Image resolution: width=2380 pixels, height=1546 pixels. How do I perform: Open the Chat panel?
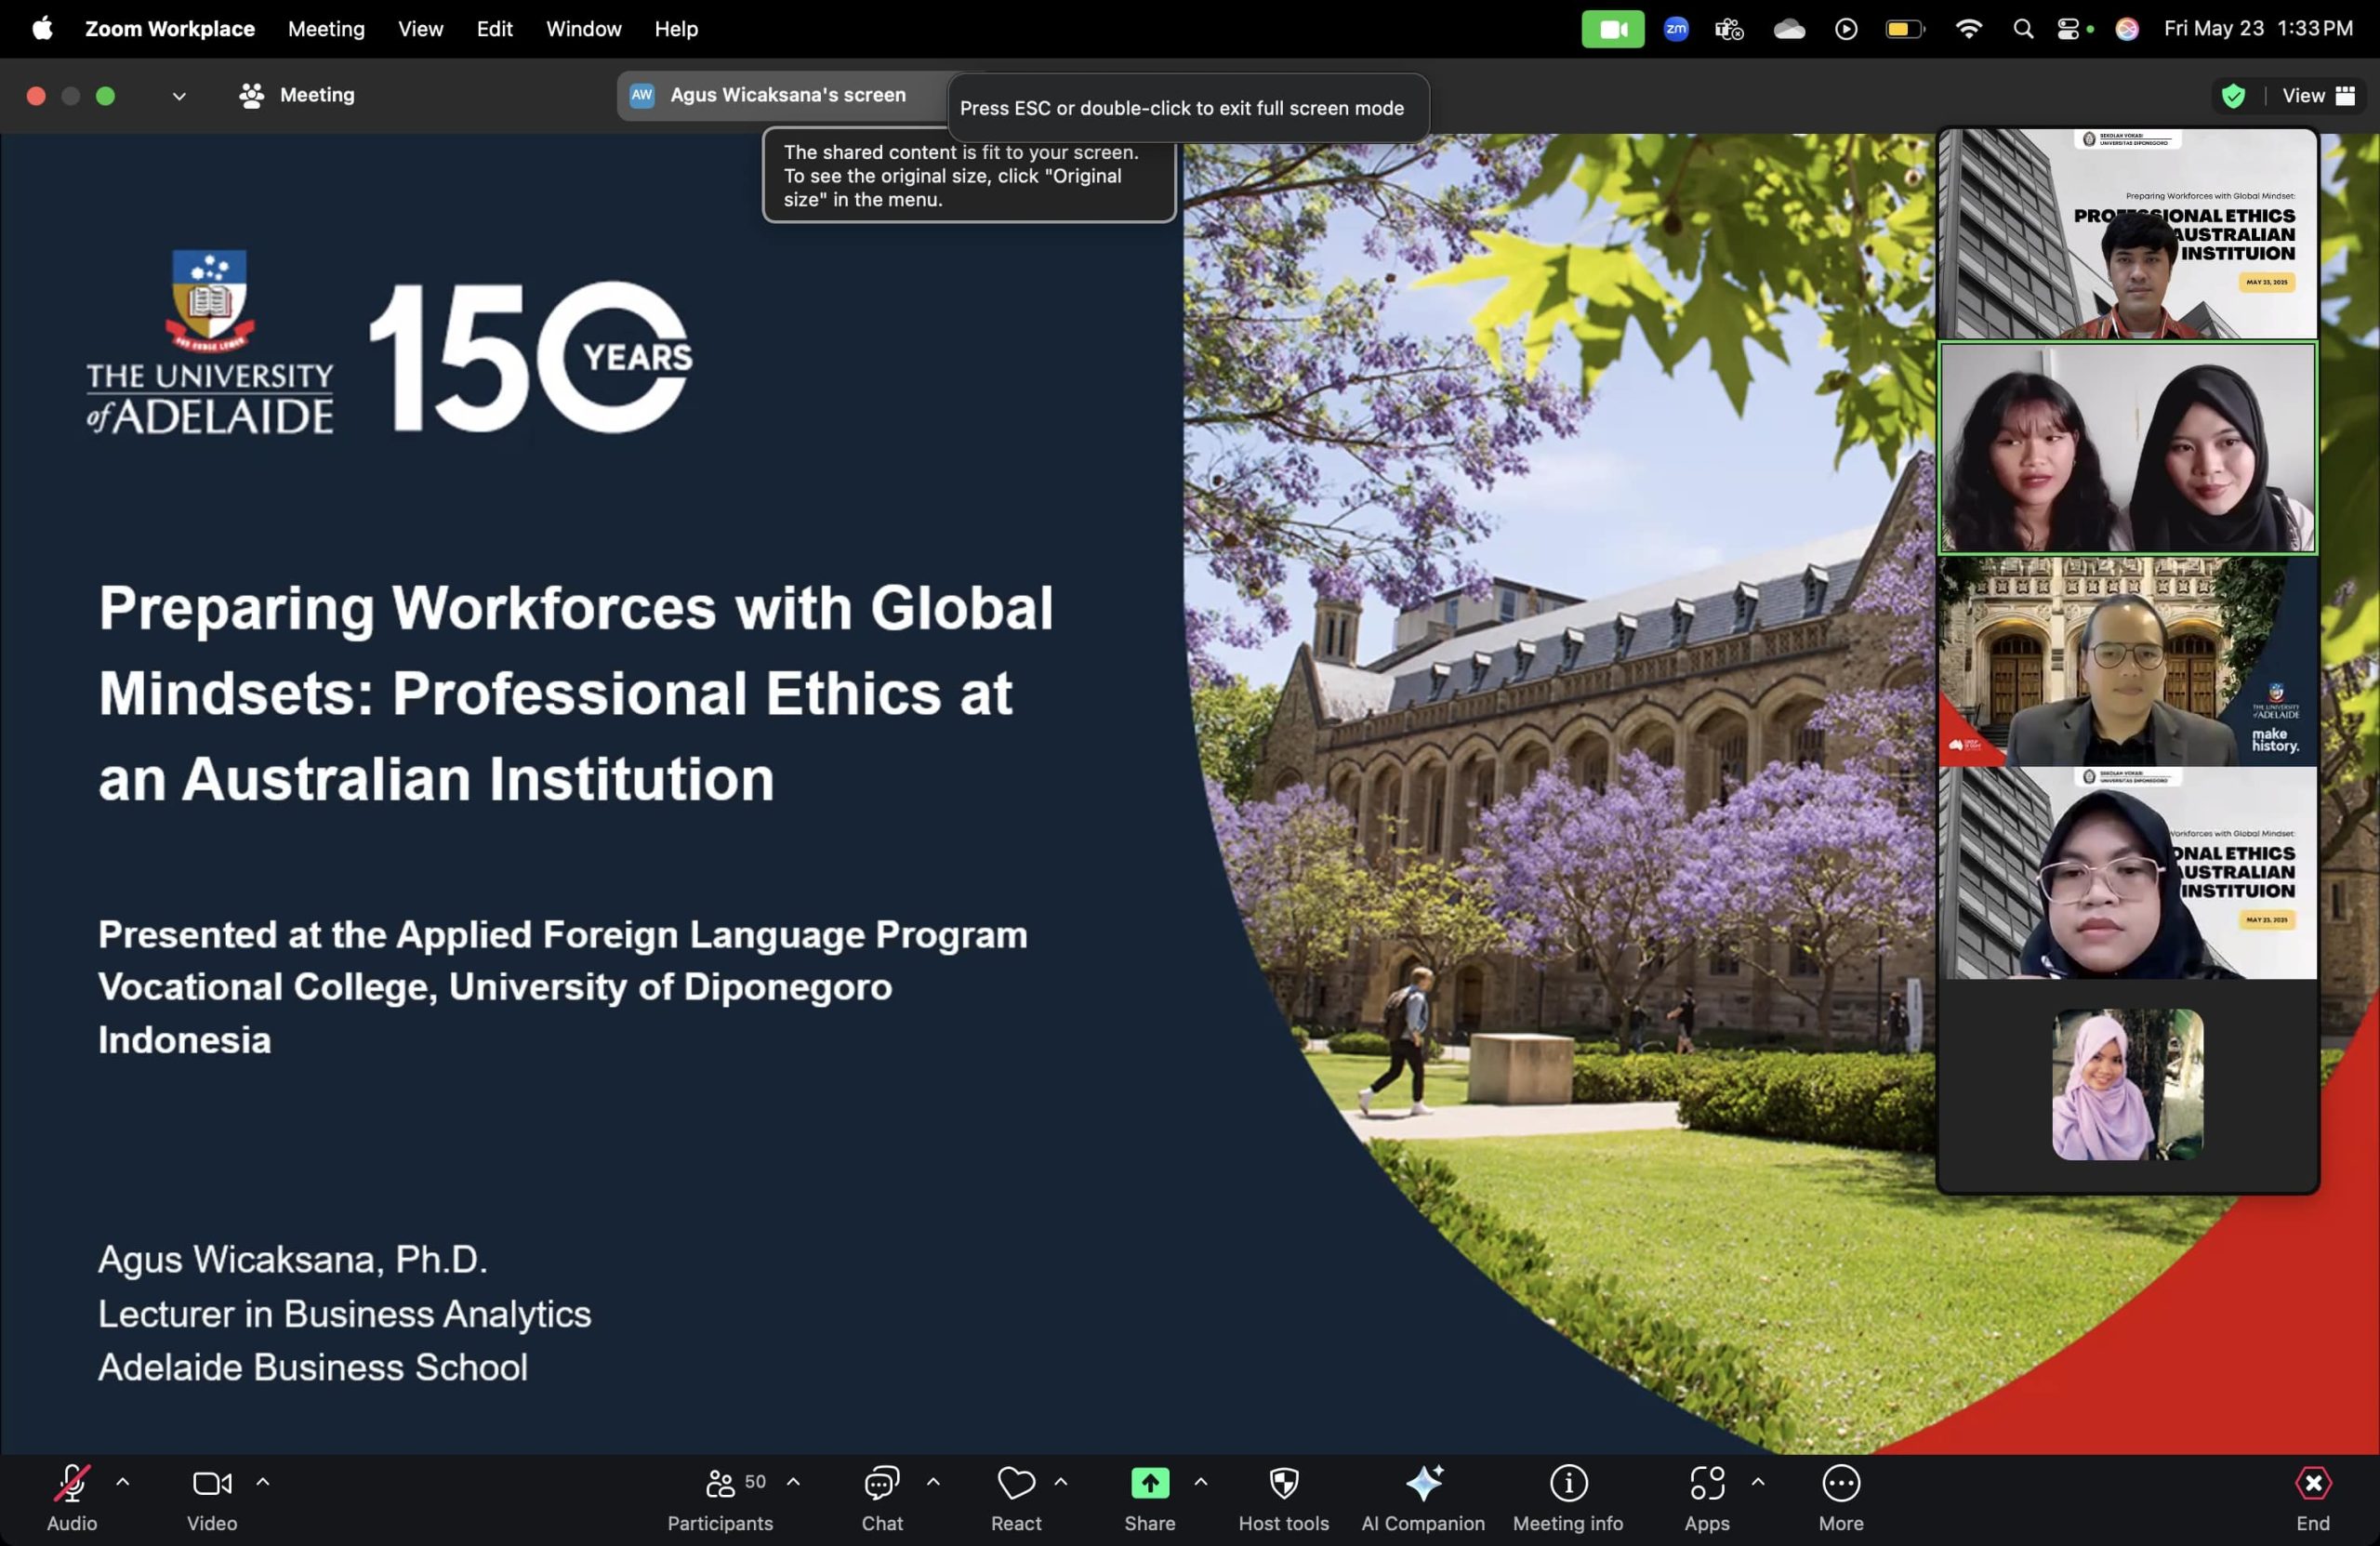881,1496
